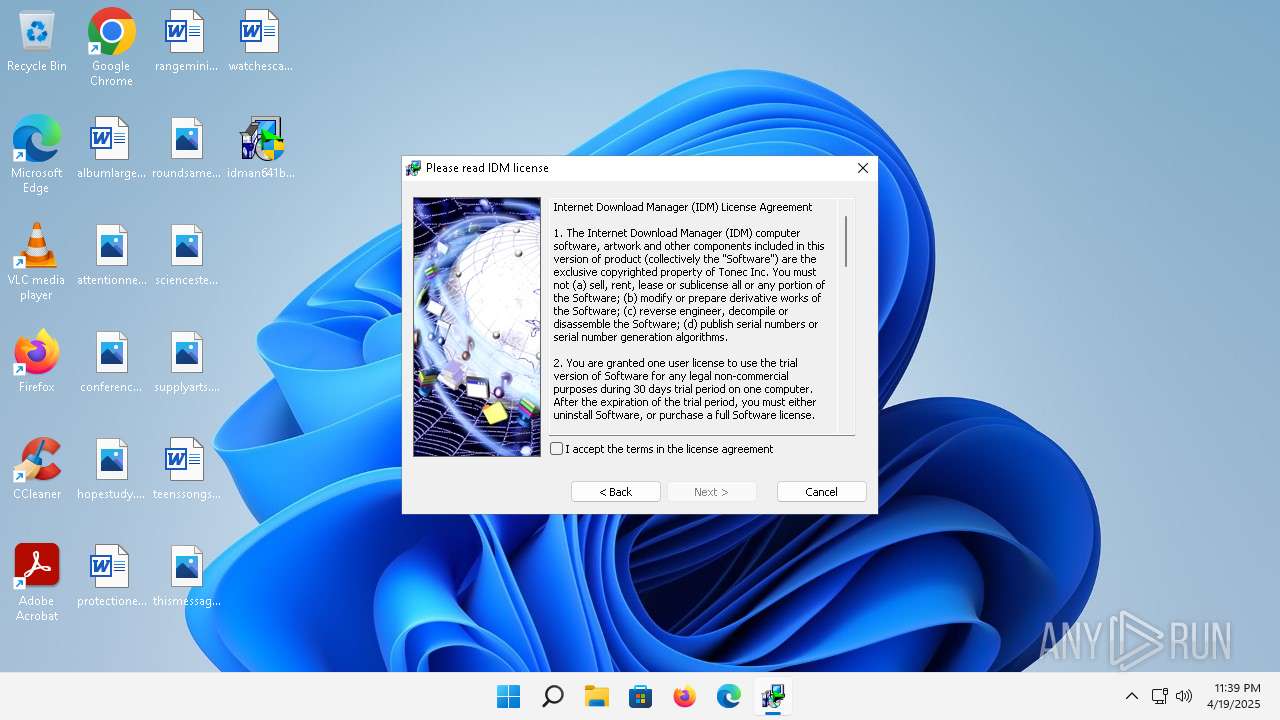Image resolution: width=1280 pixels, height=720 pixels.
Task: Select the attentionne image file icon
Action: 111,256
